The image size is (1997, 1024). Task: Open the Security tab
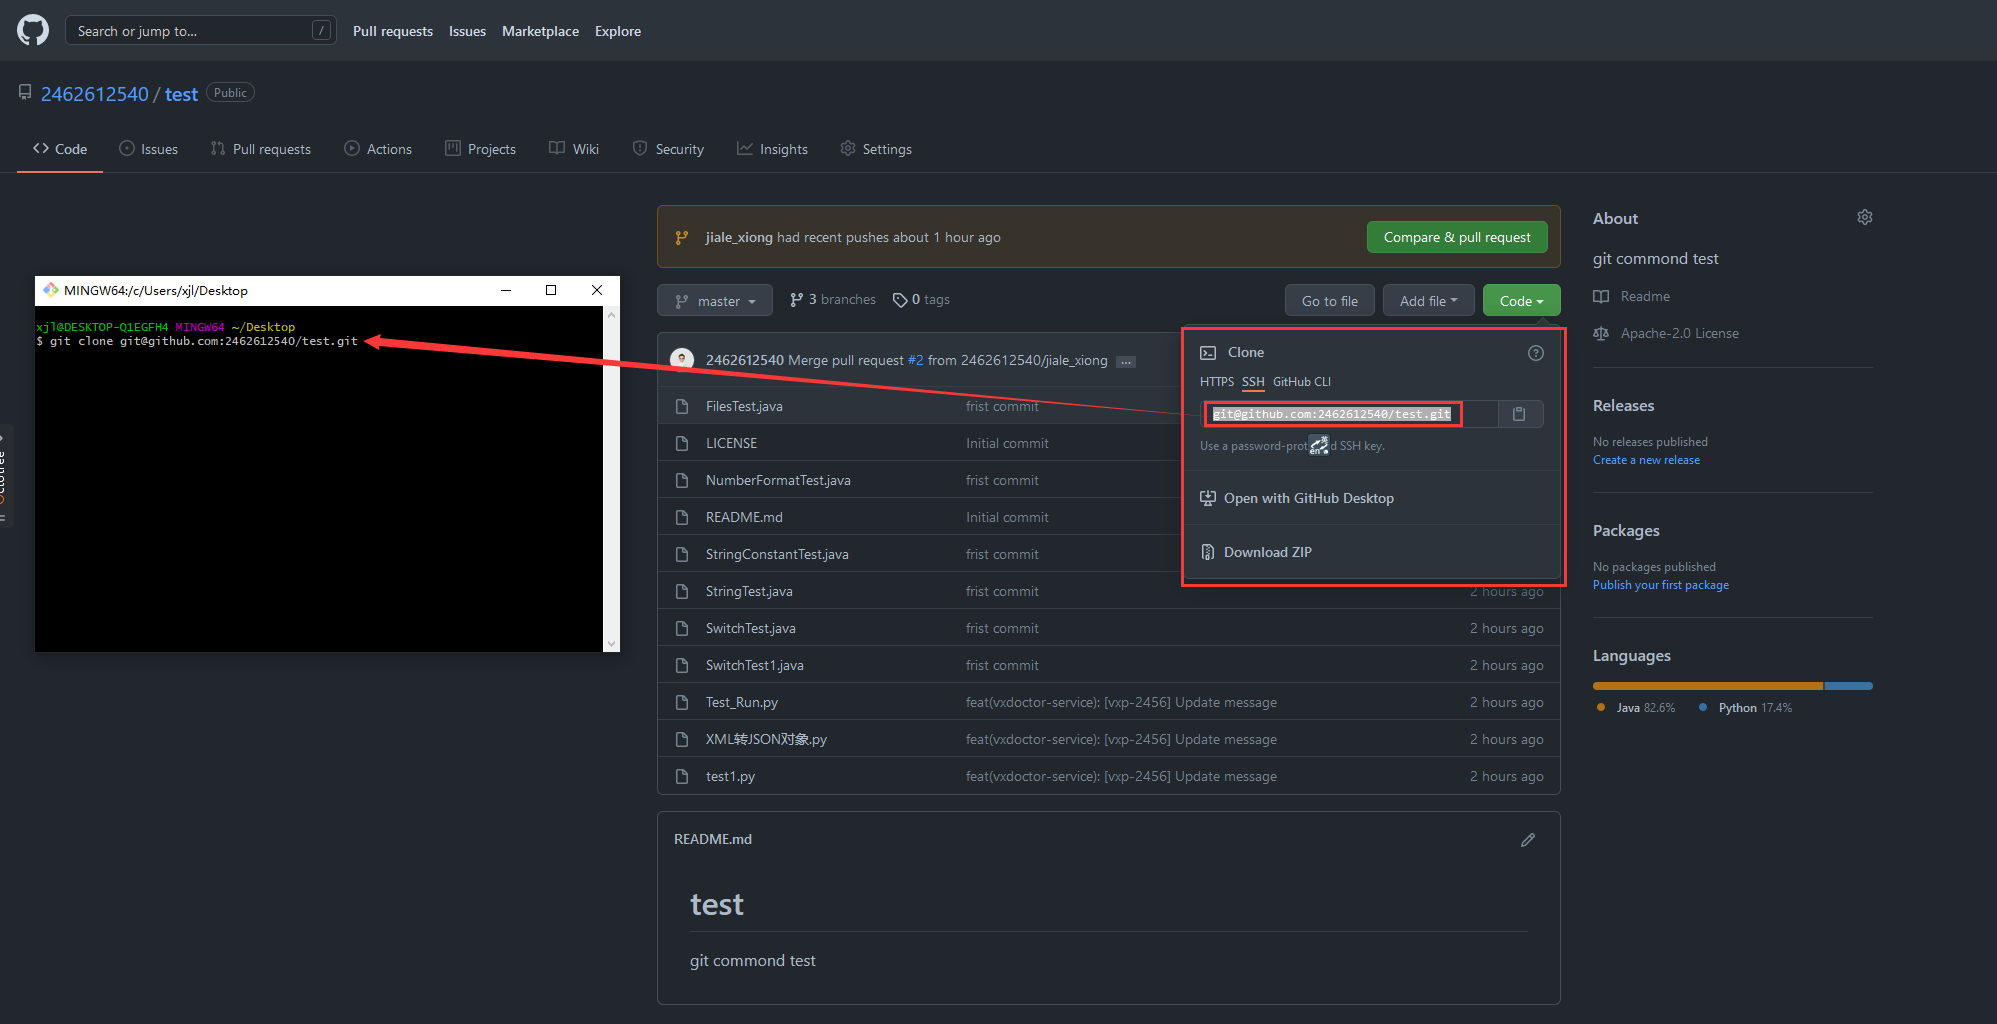click(668, 149)
